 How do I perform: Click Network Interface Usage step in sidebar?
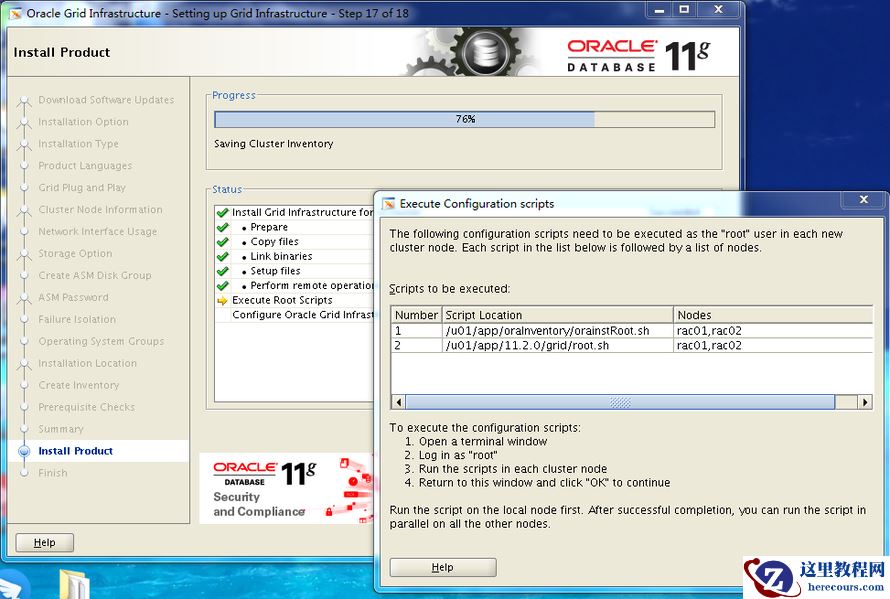tap(98, 232)
